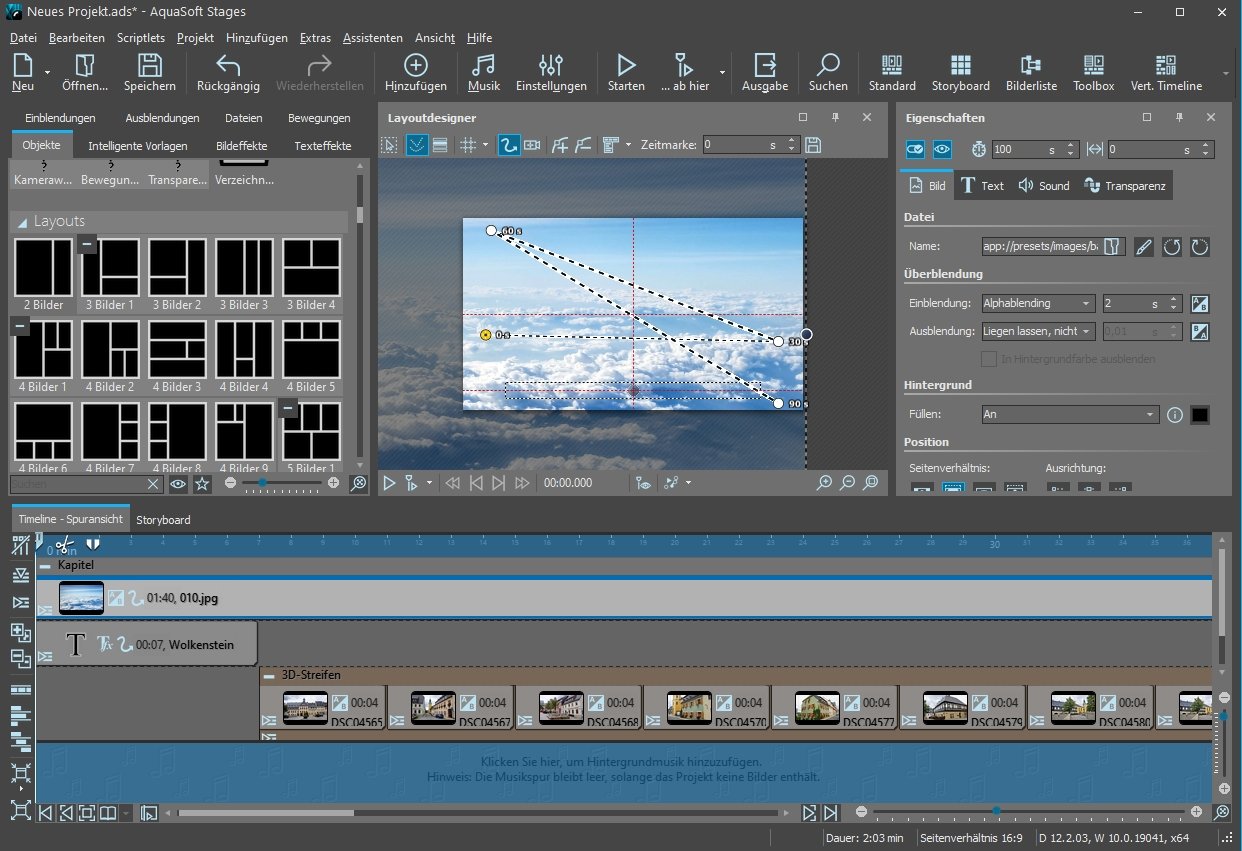The image size is (1242, 851).
Task: Open the Ausgabe export icon
Action: tap(765, 73)
